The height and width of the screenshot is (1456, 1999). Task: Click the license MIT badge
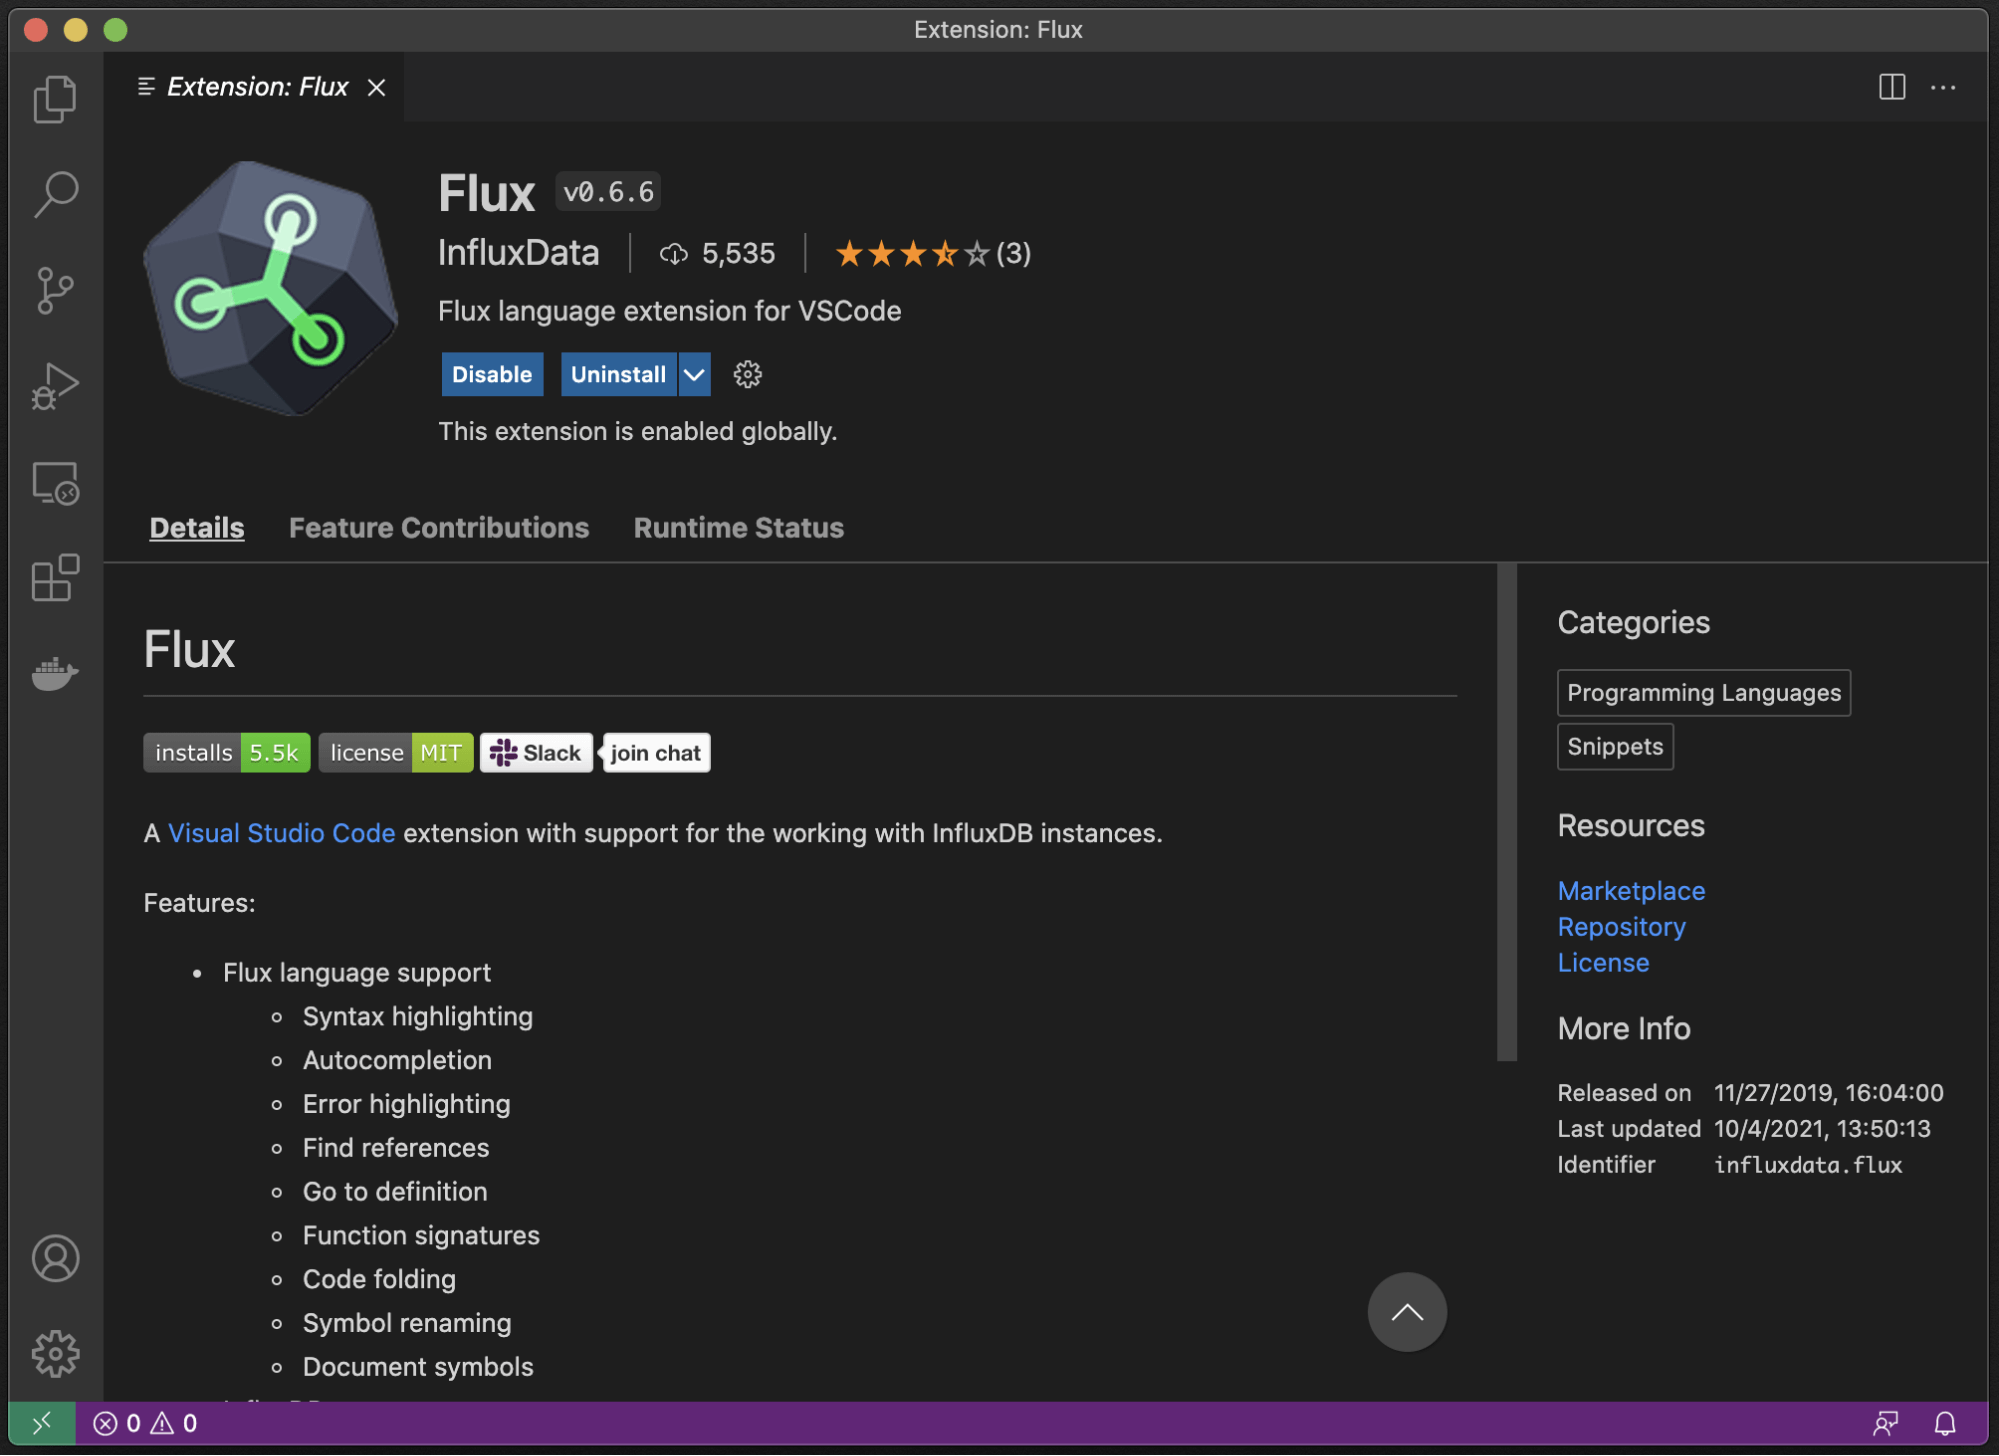point(396,752)
